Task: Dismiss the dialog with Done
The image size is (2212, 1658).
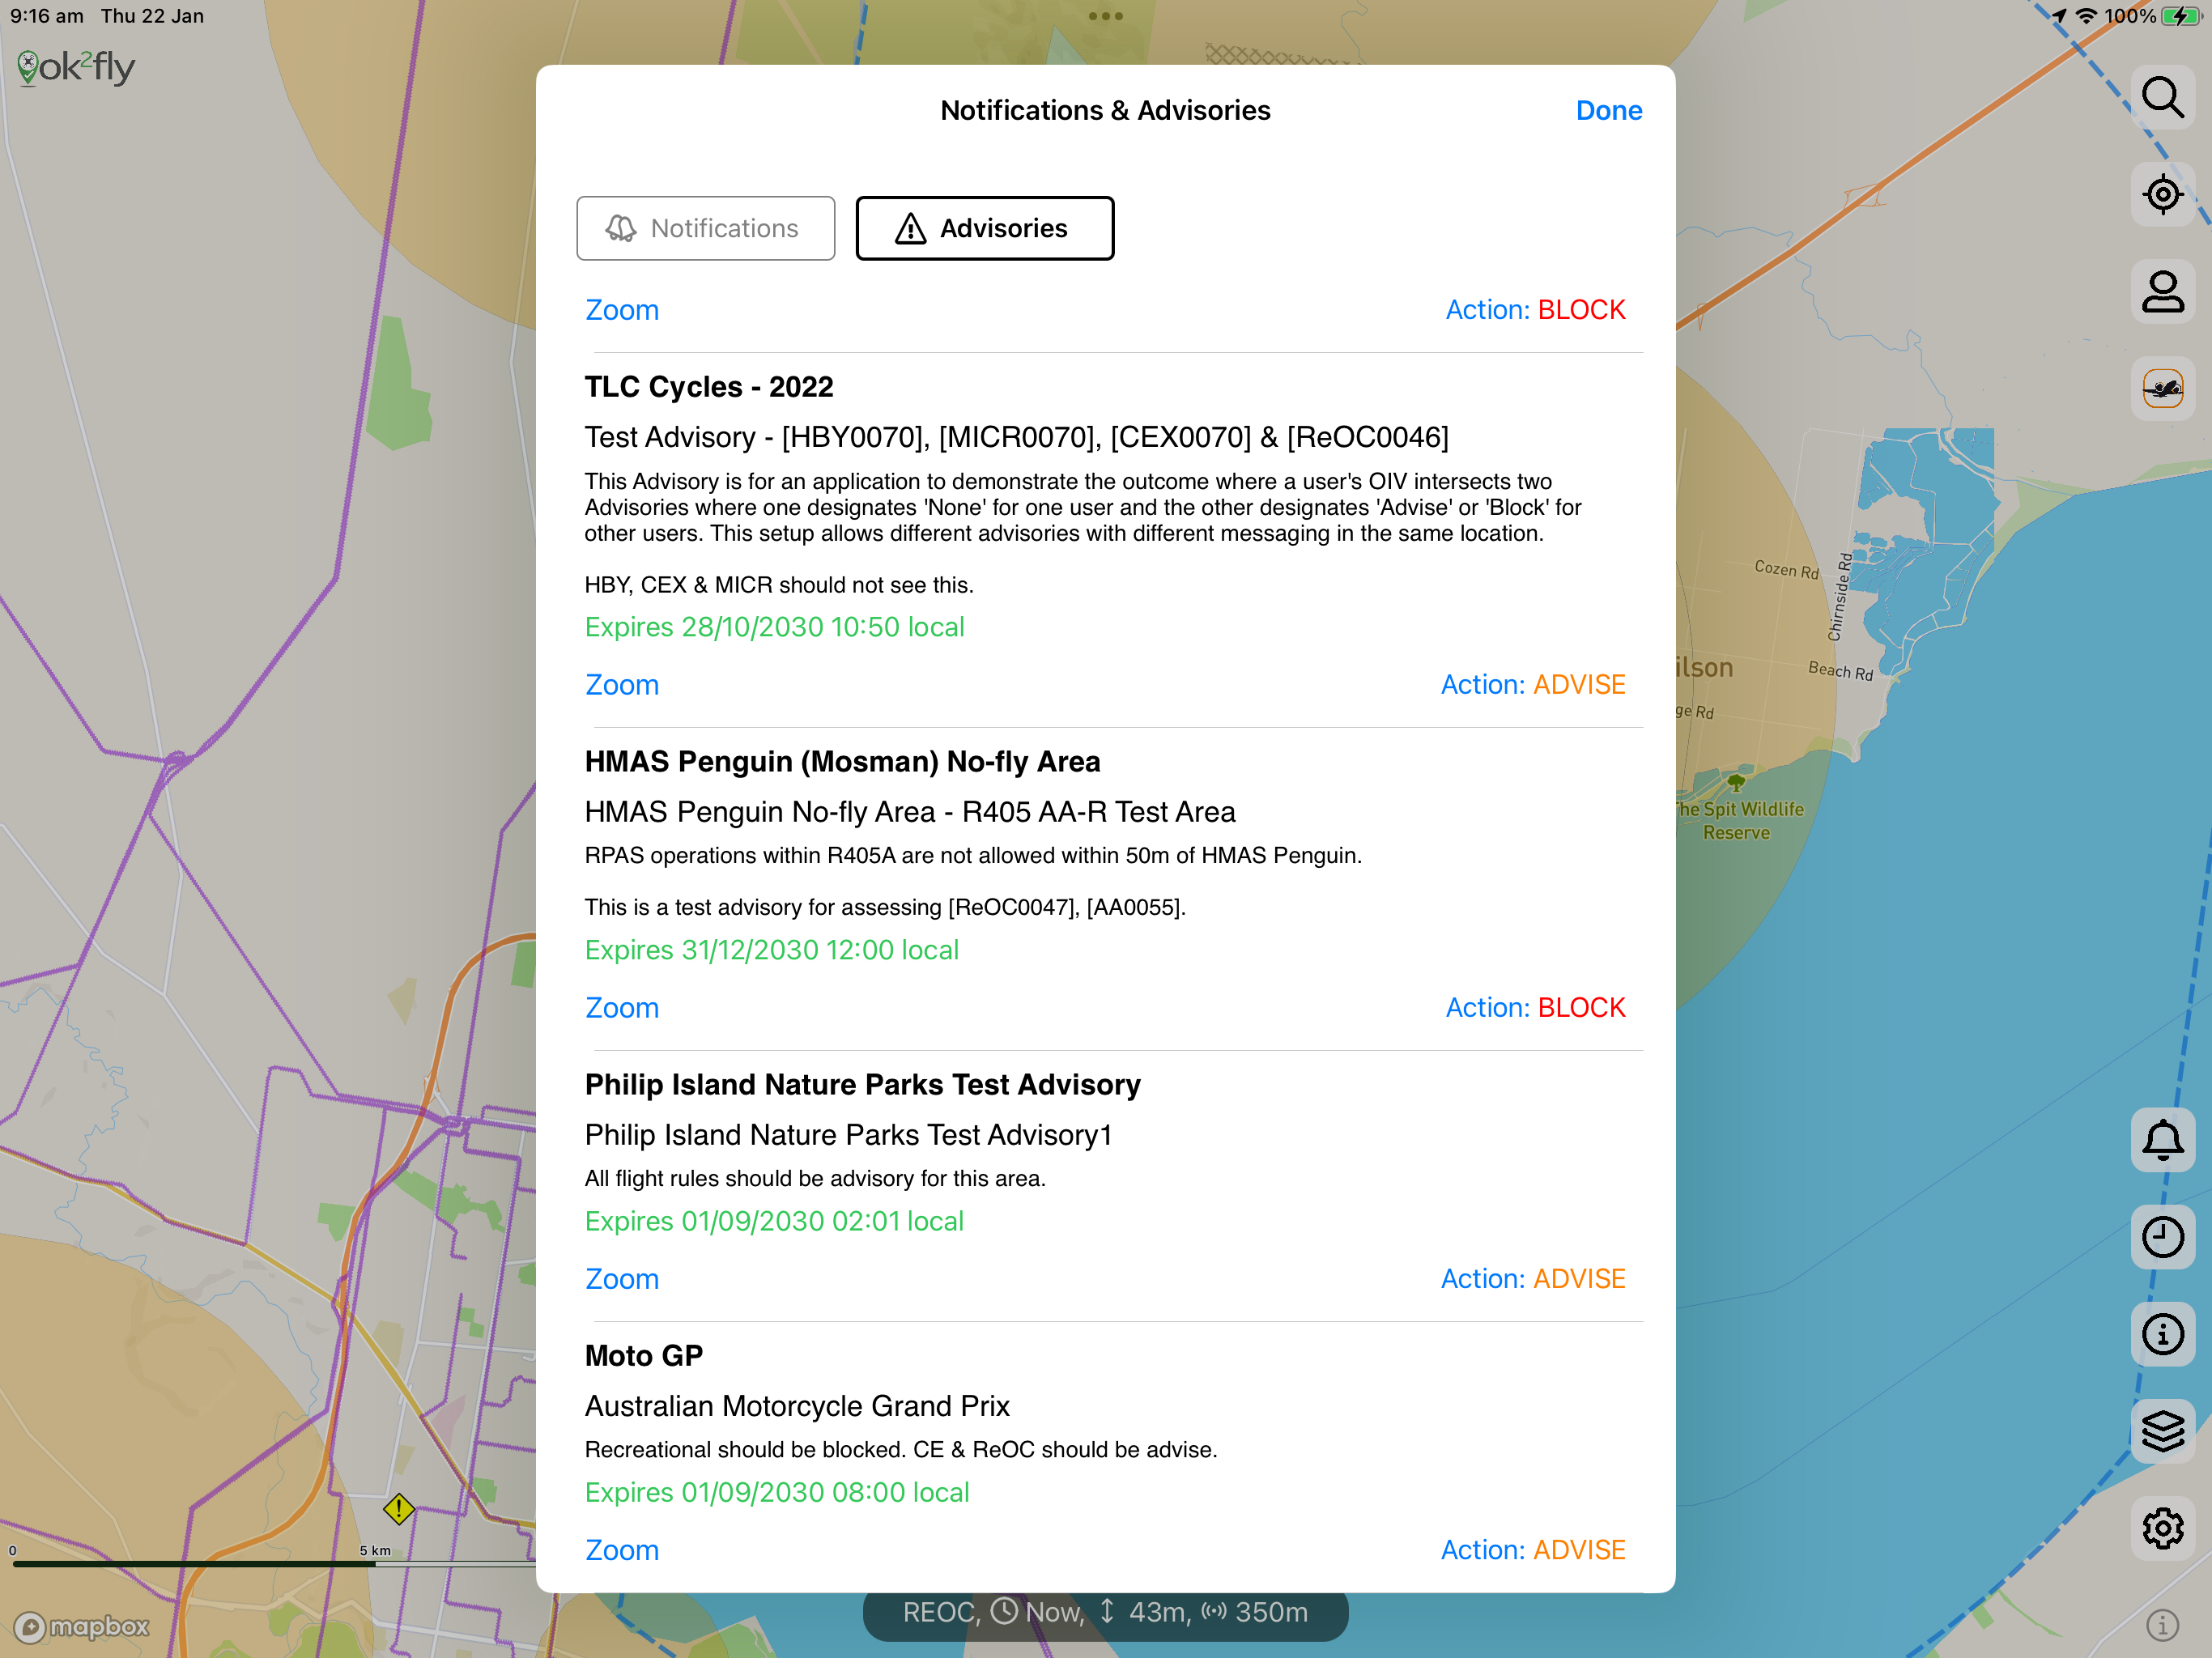Action: point(1609,110)
